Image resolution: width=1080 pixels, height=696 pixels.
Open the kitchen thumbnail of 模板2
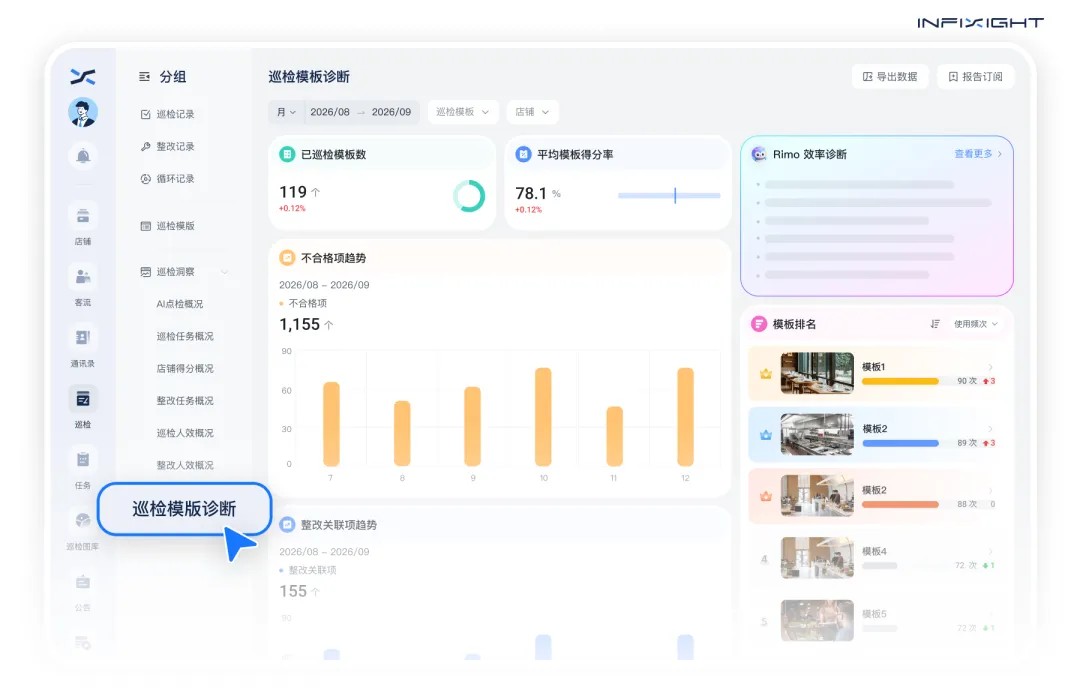(x=817, y=435)
